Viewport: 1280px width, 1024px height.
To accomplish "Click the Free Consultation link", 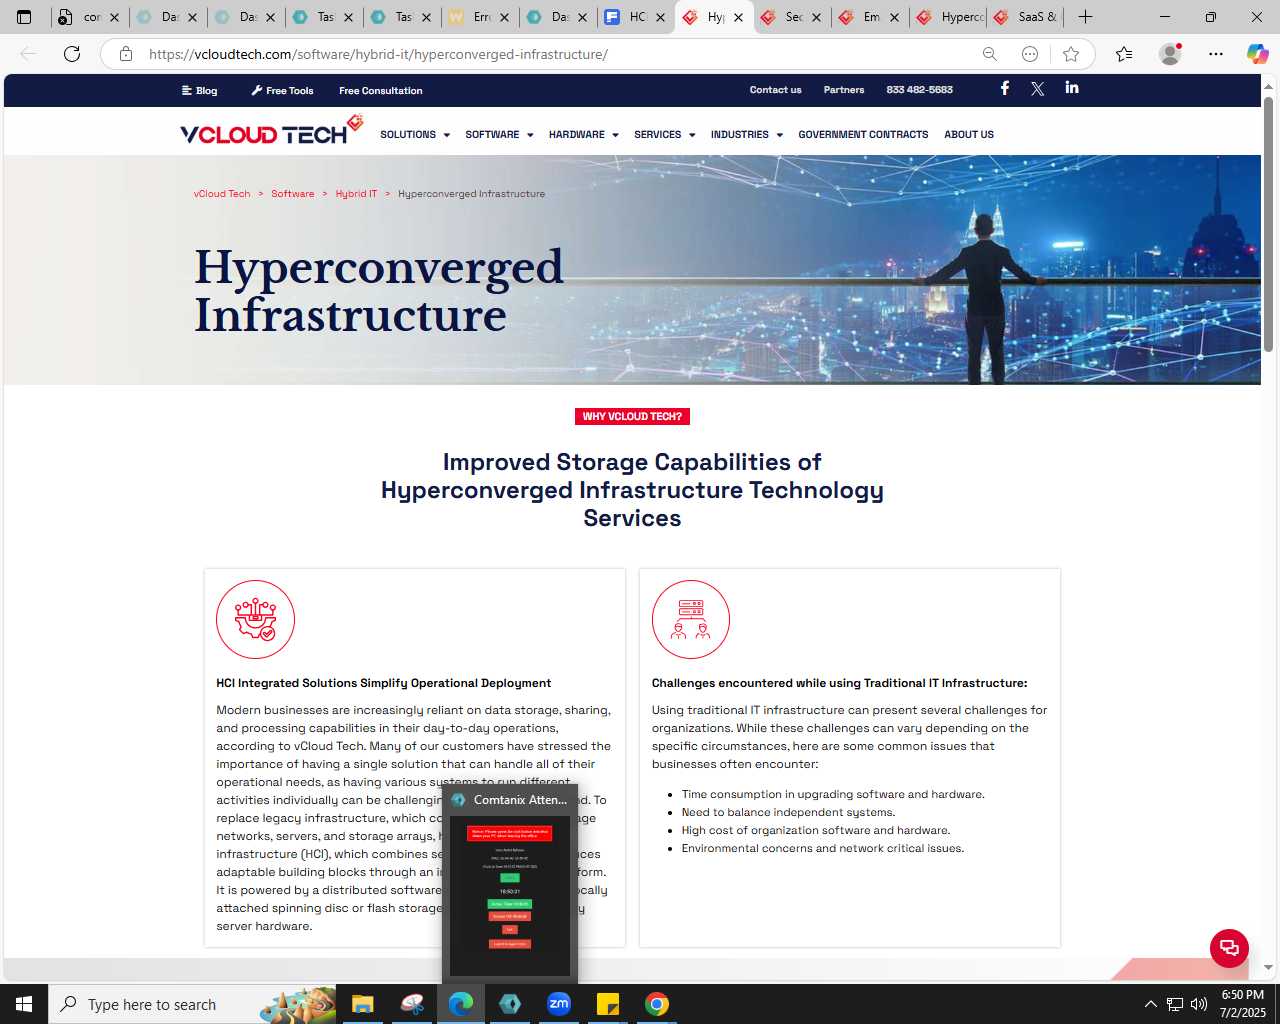I will (x=381, y=90).
